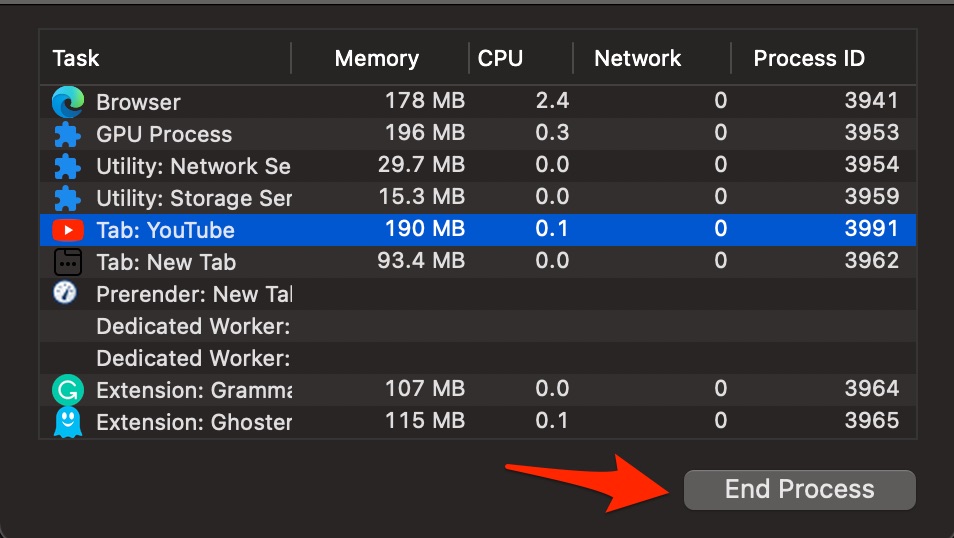Select the second Dedicated Worker row
The height and width of the screenshot is (538, 954).
[478, 358]
